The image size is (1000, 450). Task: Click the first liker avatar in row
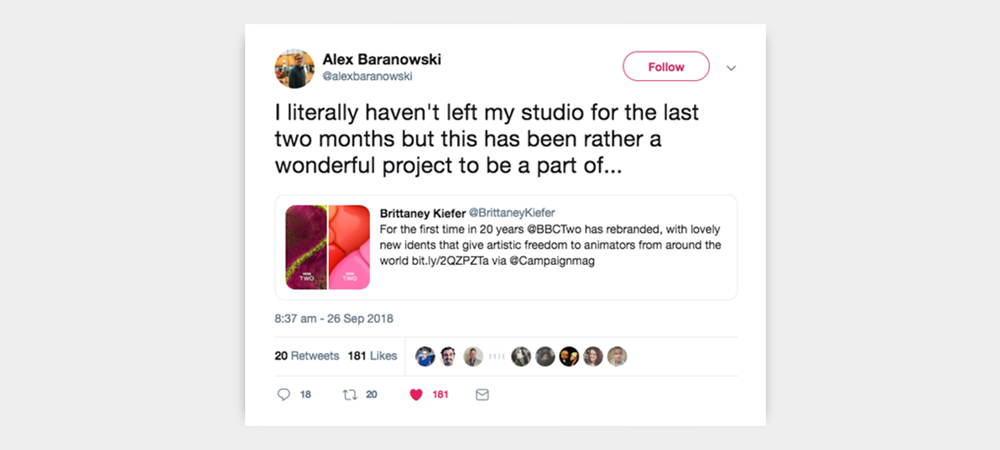point(425,356)
